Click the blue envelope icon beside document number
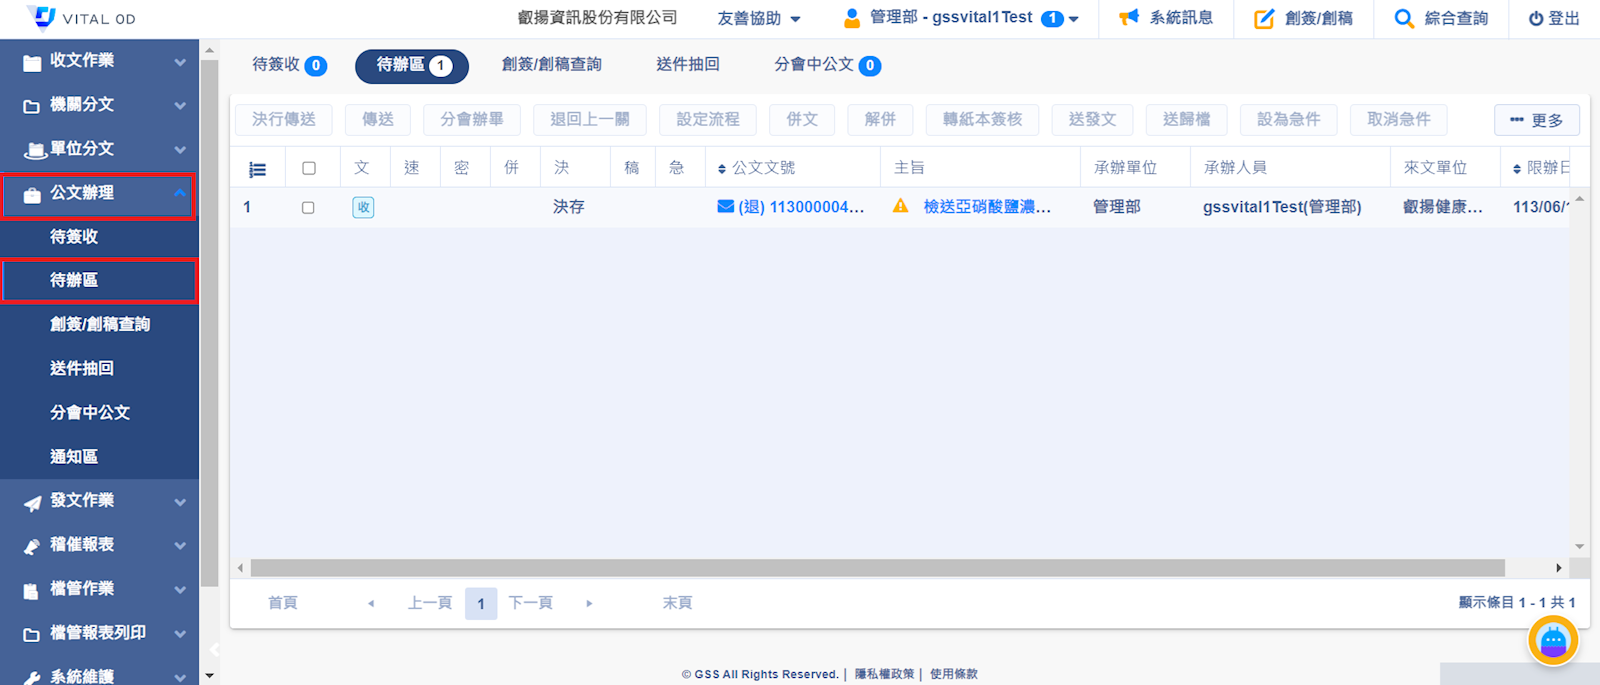 pos(726,207)
